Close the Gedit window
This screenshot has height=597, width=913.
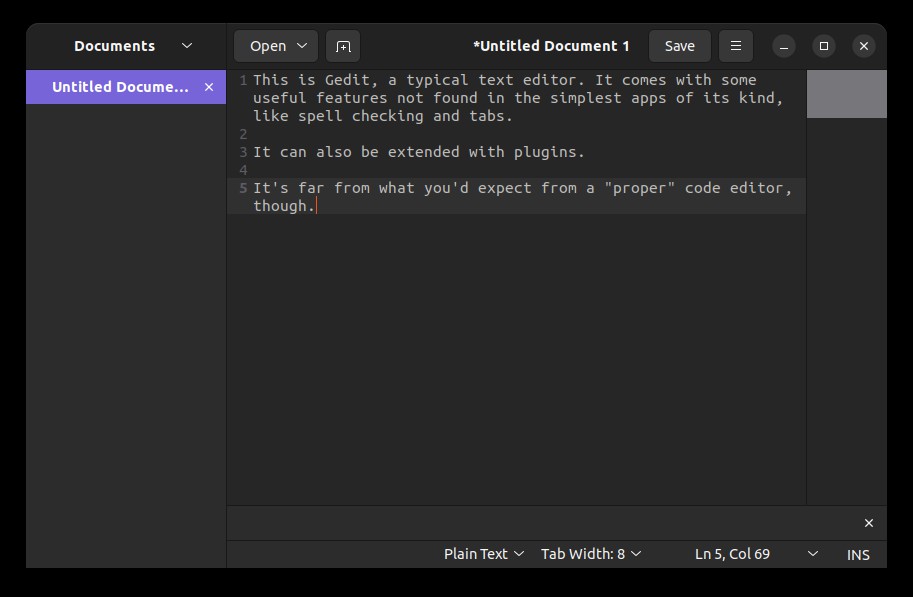pos(864,46)
